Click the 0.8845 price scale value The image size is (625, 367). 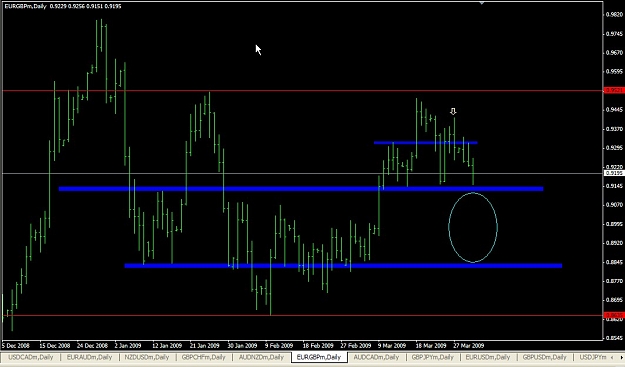coord(614,262)
